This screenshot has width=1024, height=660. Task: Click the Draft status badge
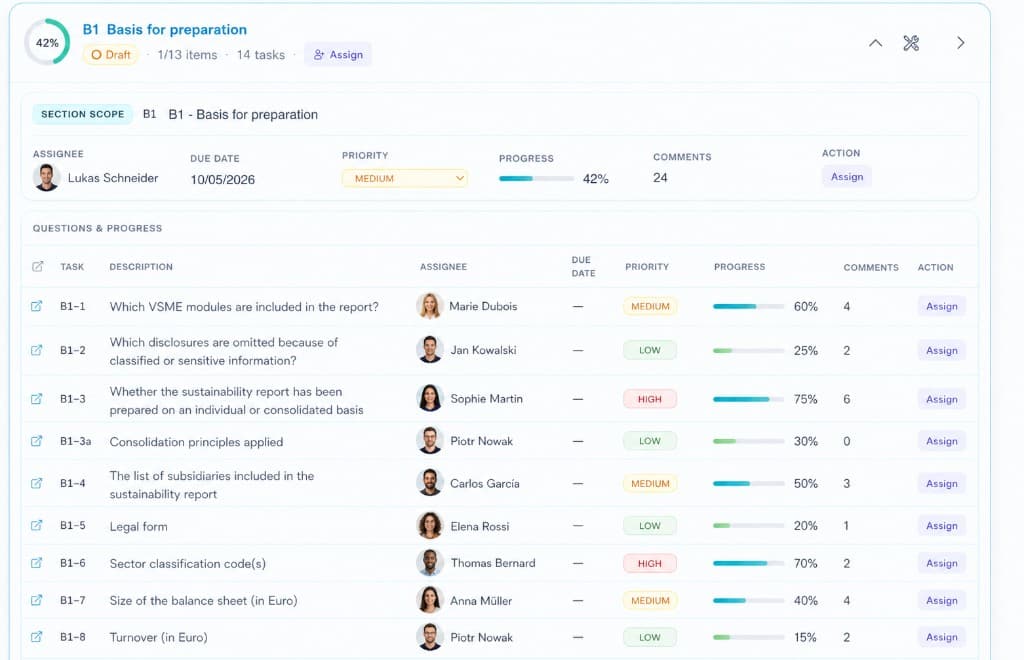111,55
